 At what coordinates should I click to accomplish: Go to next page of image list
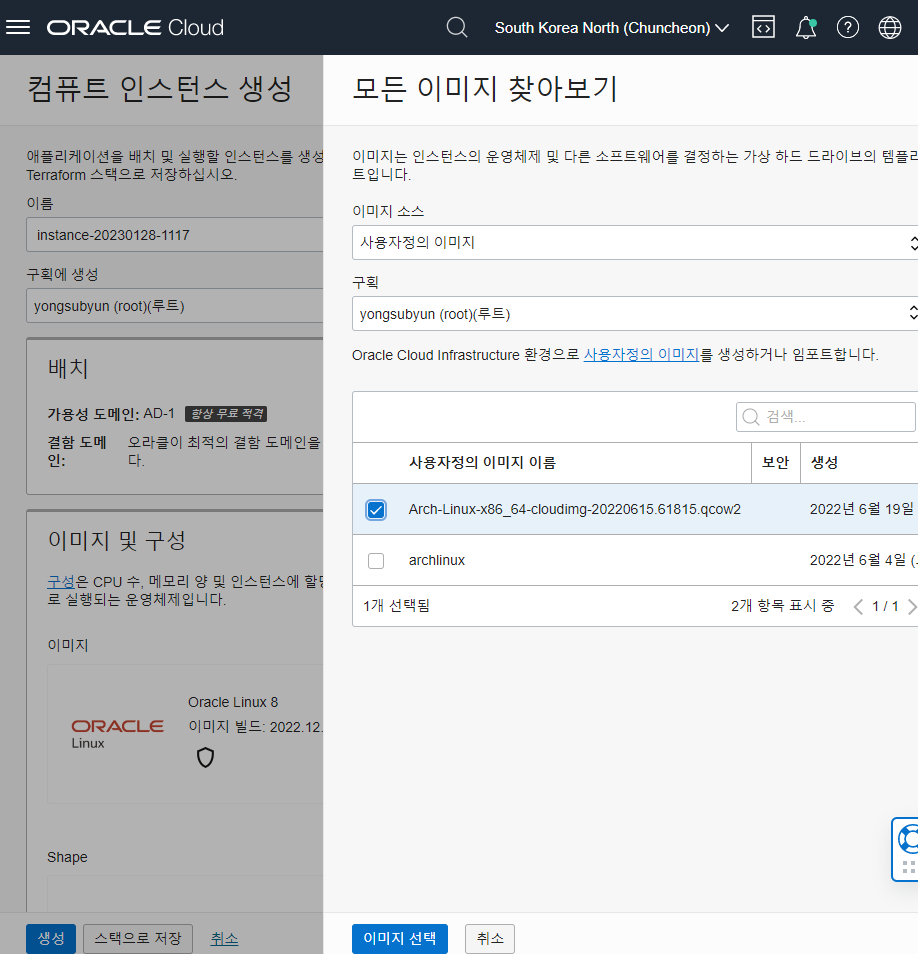911,607
